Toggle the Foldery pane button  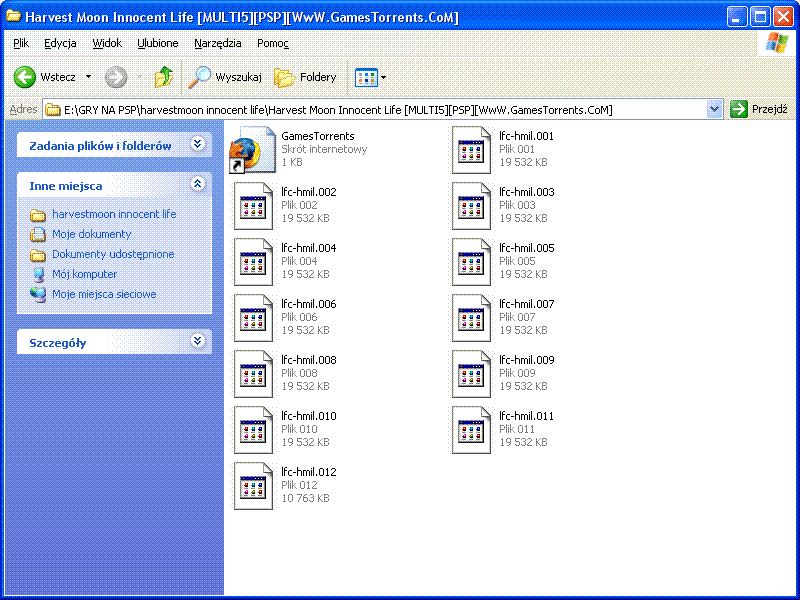306,77
